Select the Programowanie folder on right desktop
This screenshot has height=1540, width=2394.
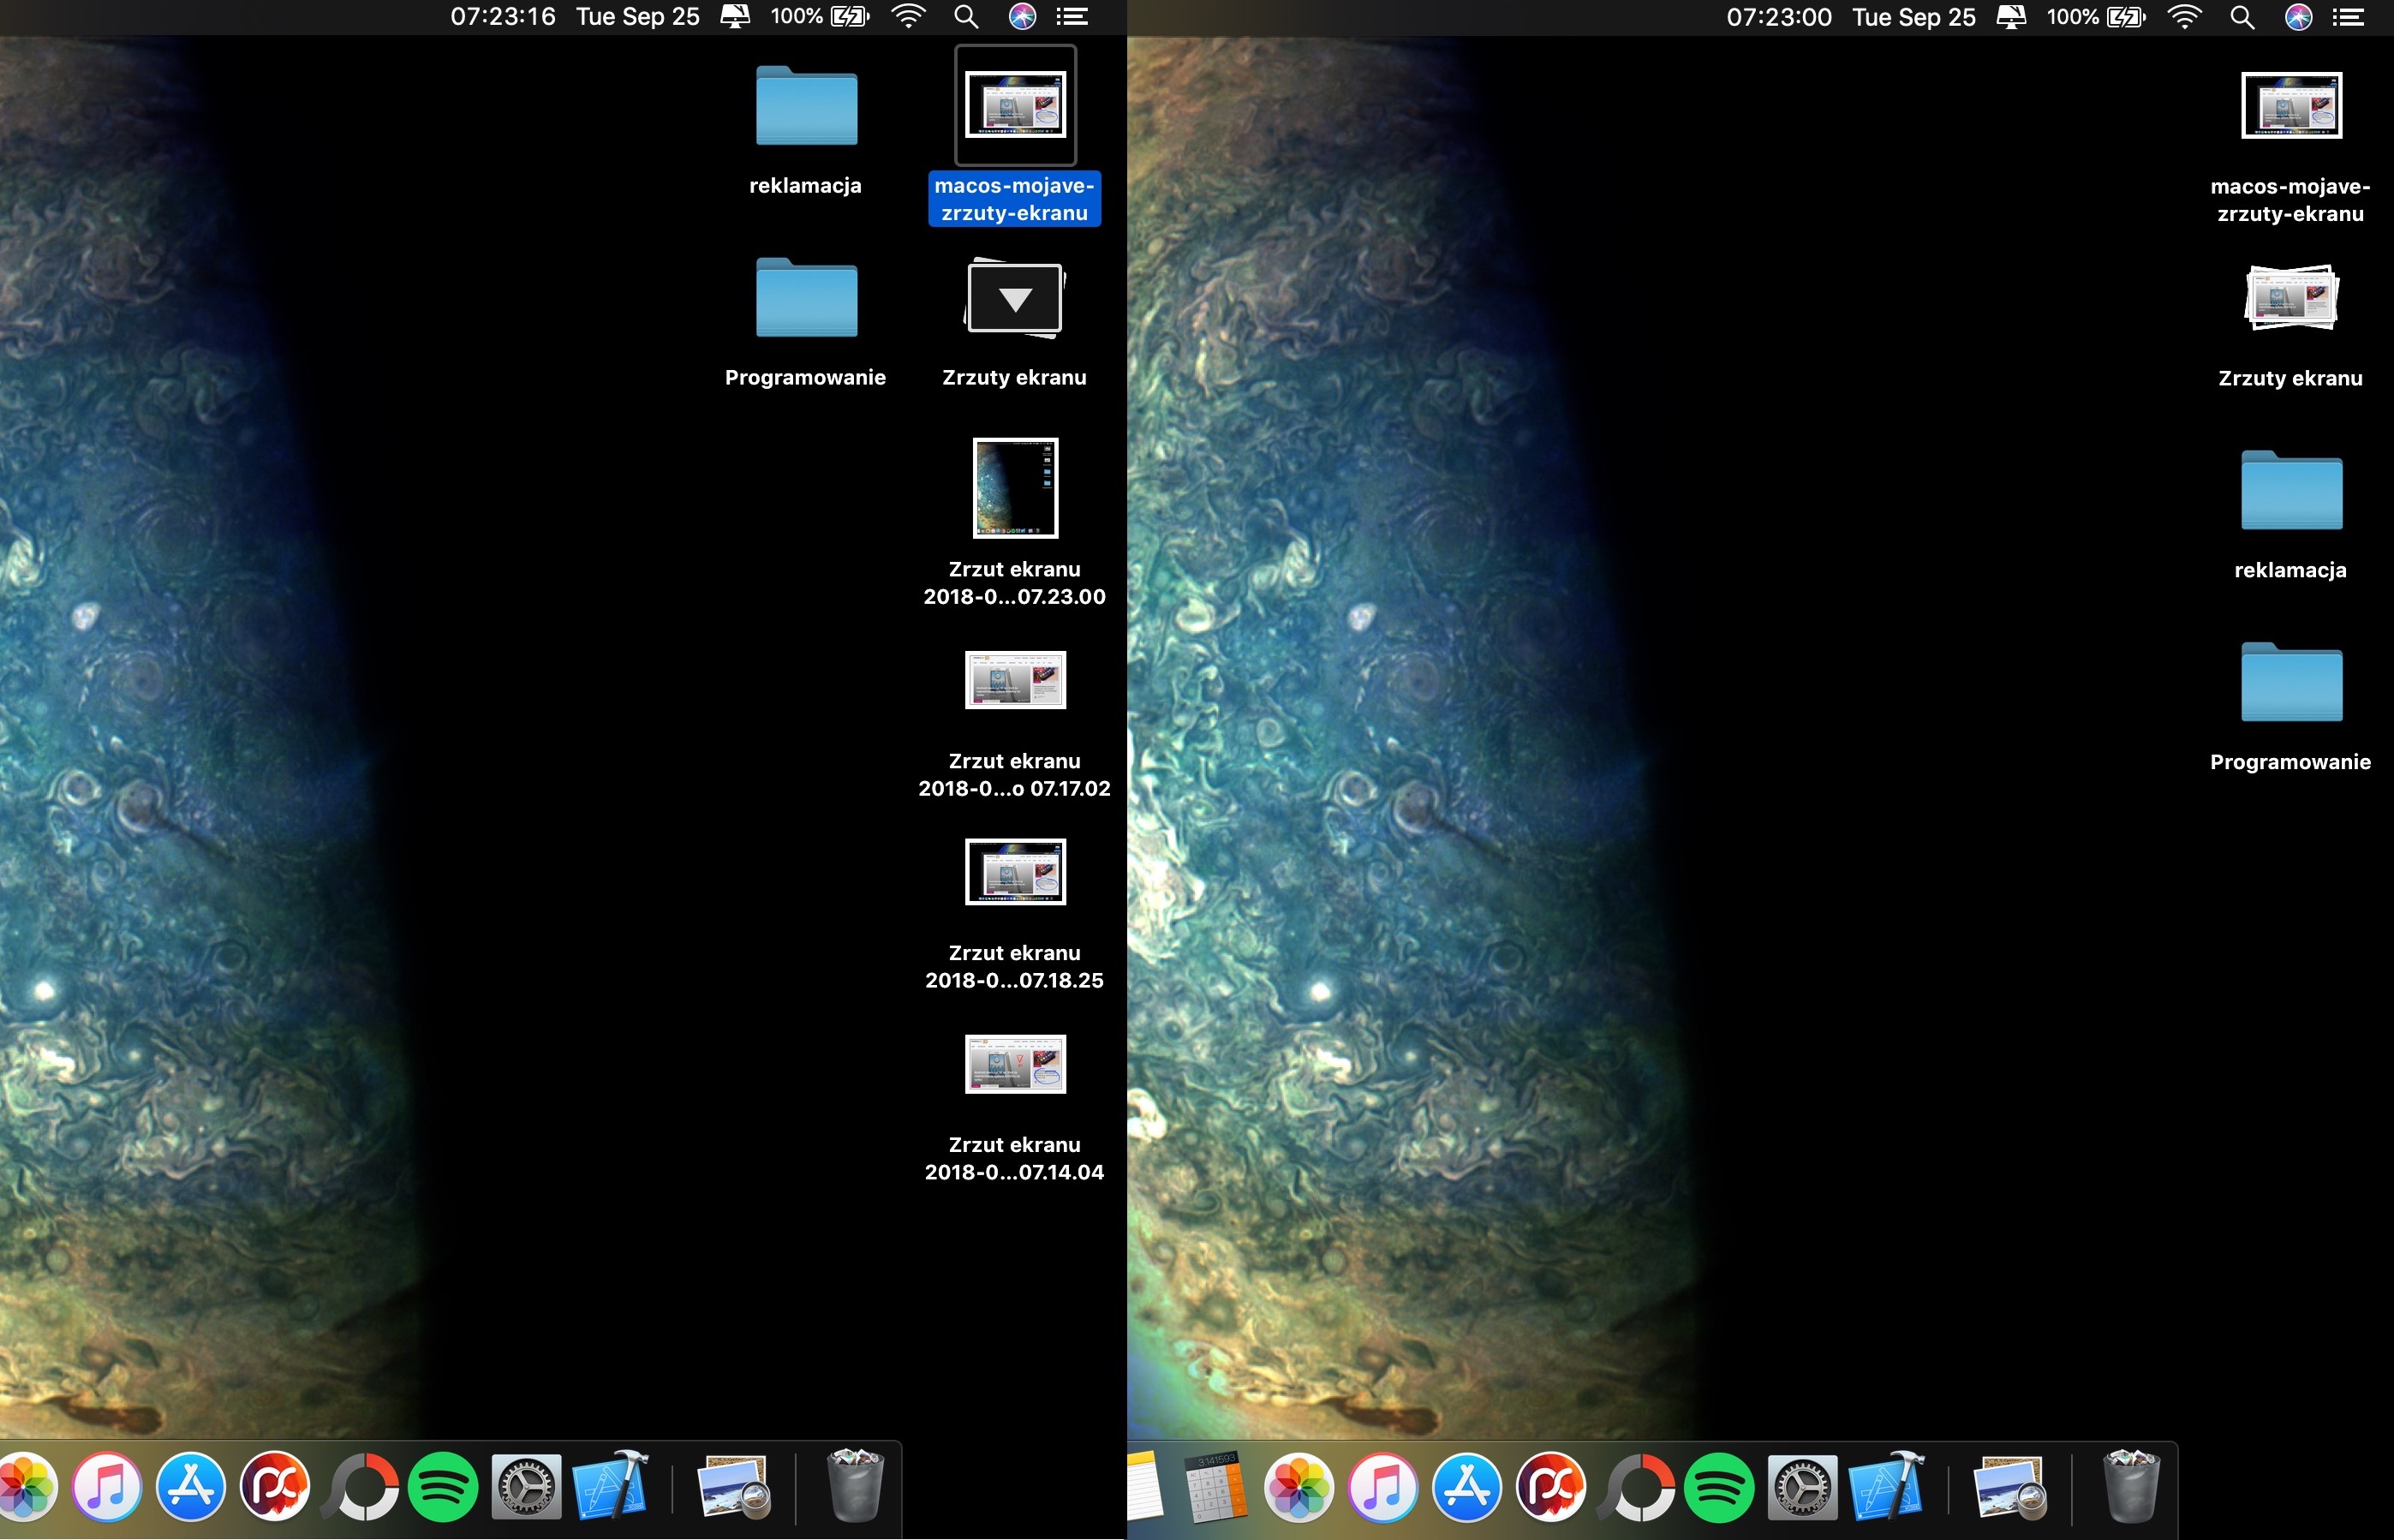coord(2291,682)
